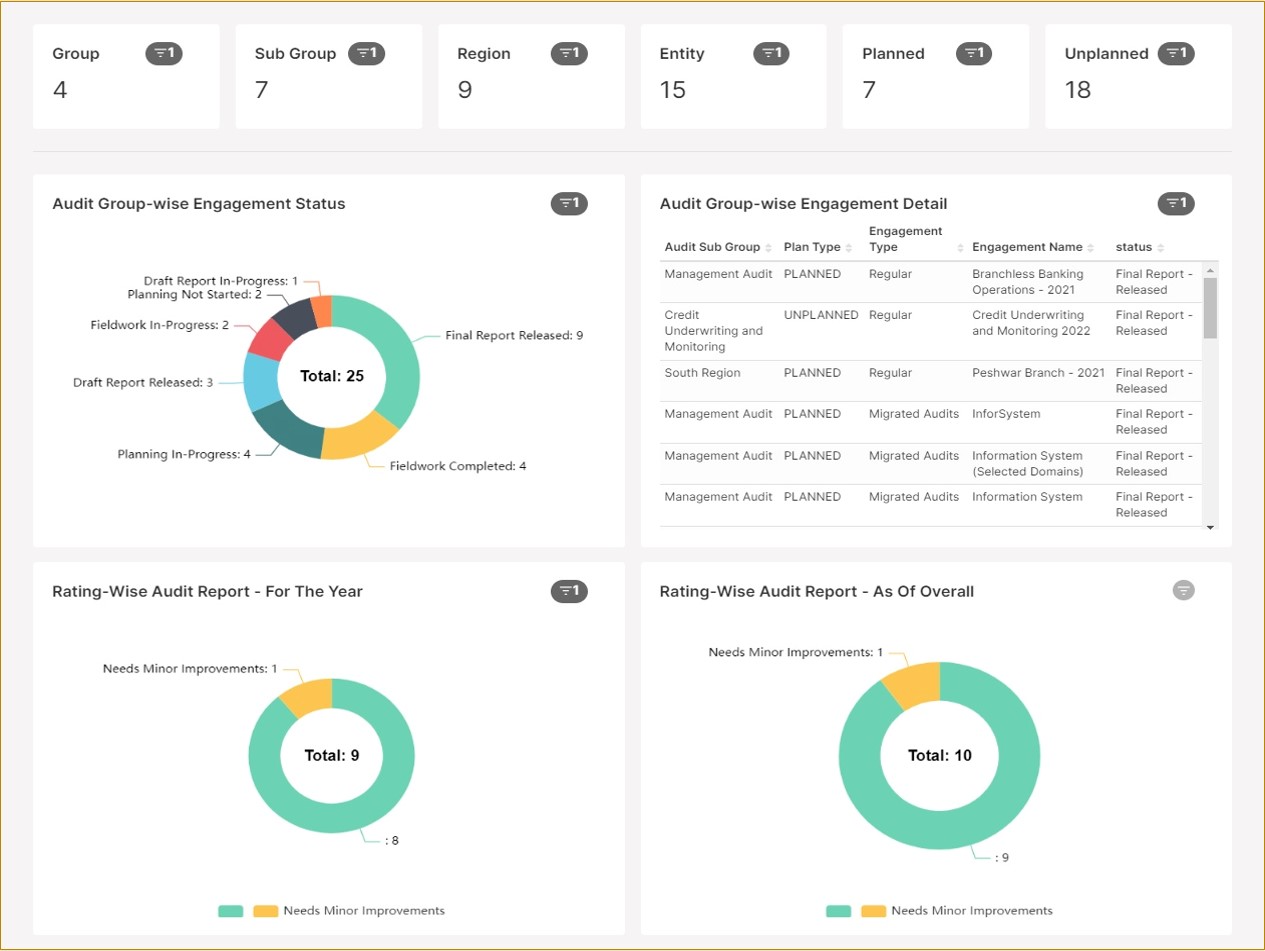The height and width of the screenshot is (951, 1265).
Task: Select the Fieldwork Completed donut segment
Action: (355, 440)
